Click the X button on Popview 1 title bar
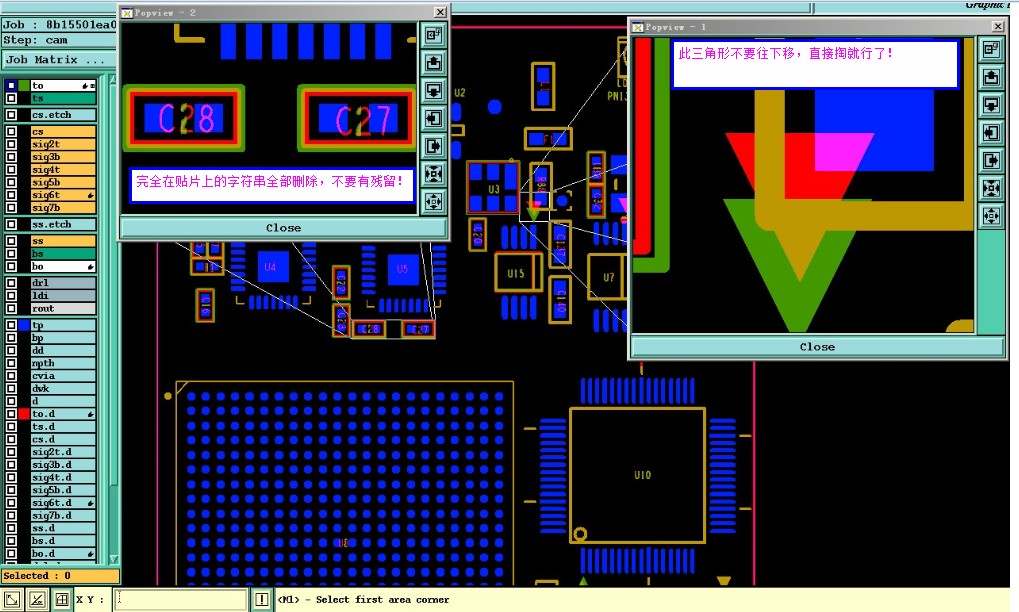Viewport: 1019px width, 612px height. tap(998, 26)
